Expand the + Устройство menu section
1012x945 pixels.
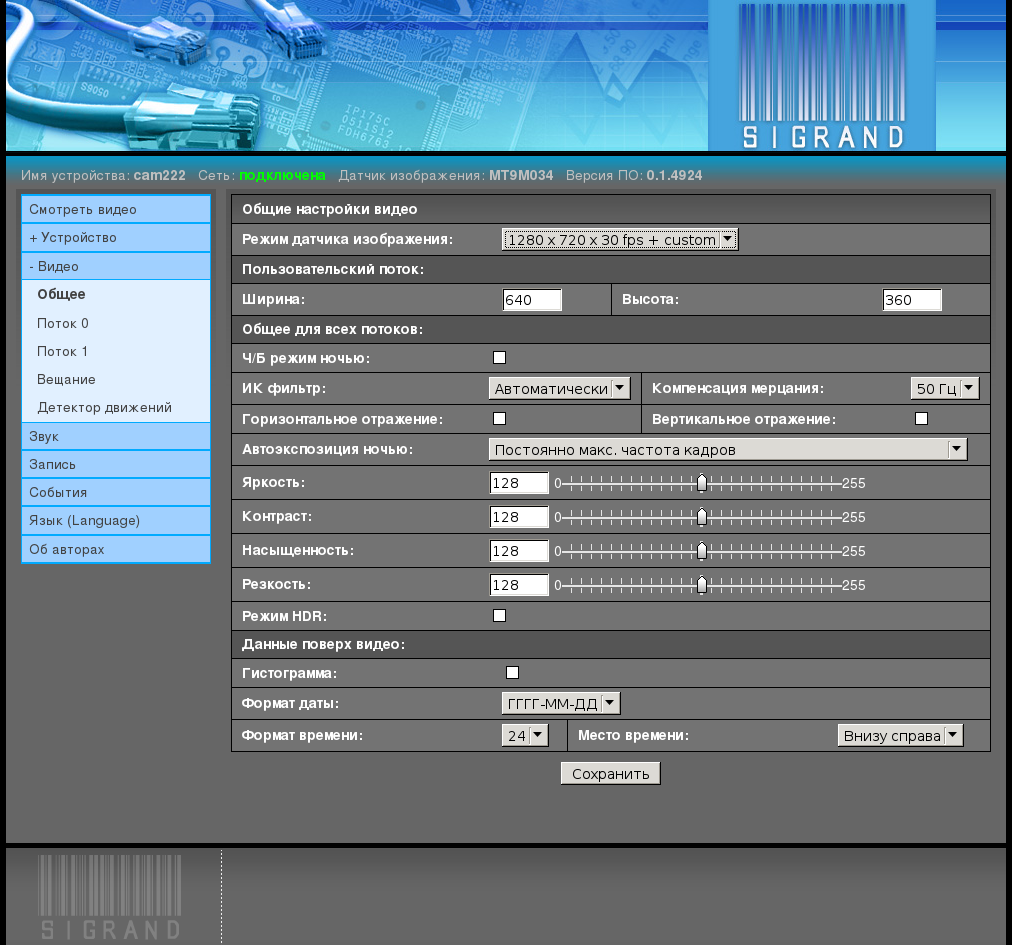[x=116, y=238]
